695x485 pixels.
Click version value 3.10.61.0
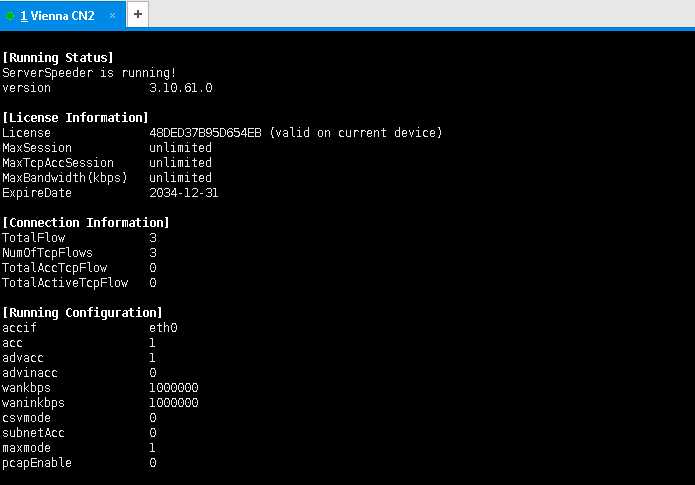coord(181,88)
